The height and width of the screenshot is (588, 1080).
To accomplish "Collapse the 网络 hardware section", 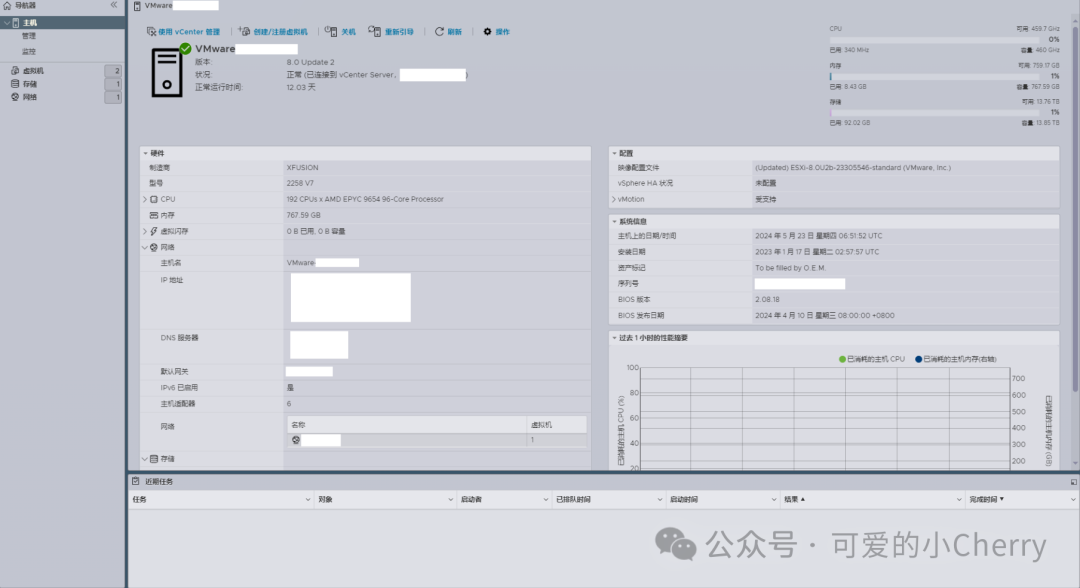I will [145, 247].
